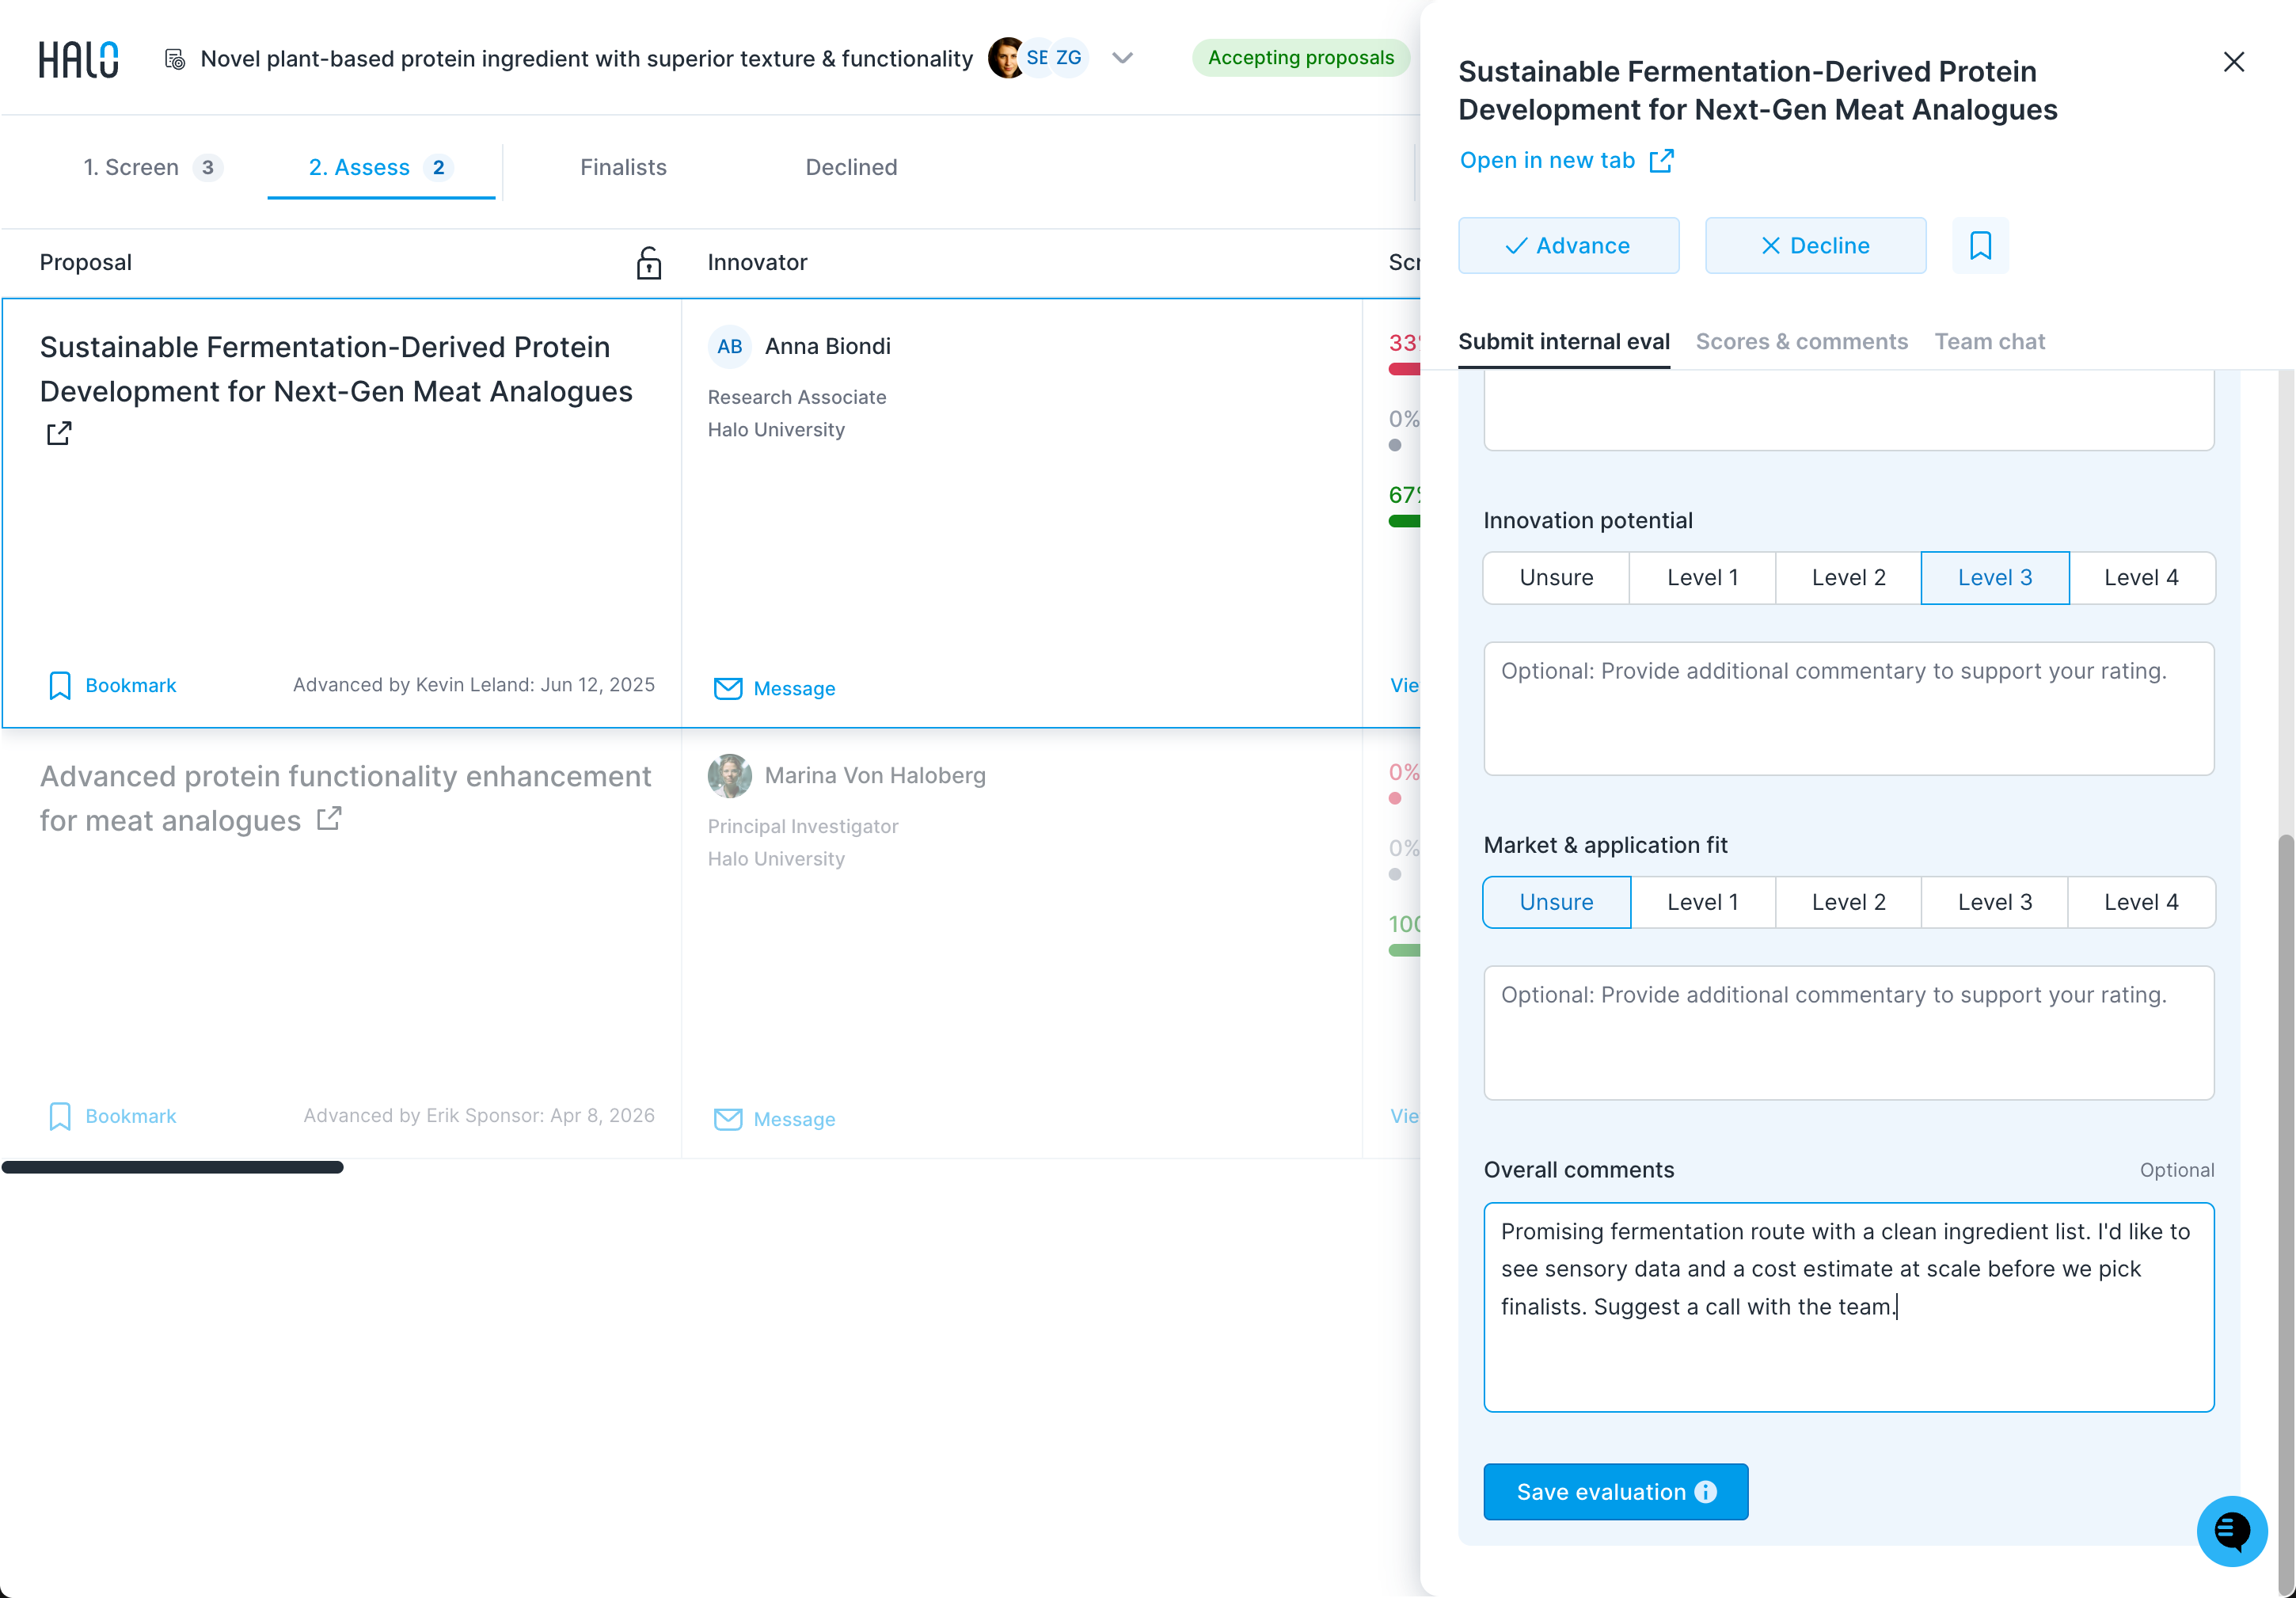Click Anna Biondi's AB avatar

tap(730, 346)
